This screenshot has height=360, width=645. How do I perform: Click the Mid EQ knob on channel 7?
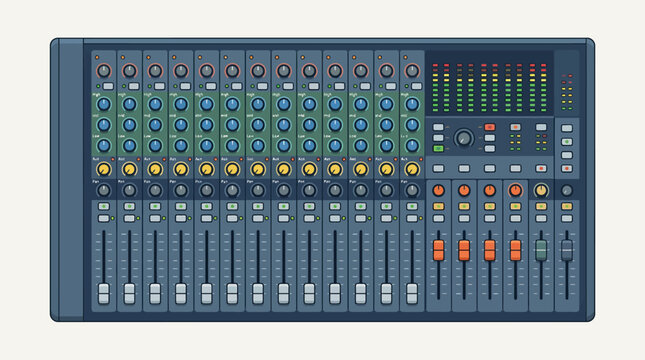click(258, 125)
